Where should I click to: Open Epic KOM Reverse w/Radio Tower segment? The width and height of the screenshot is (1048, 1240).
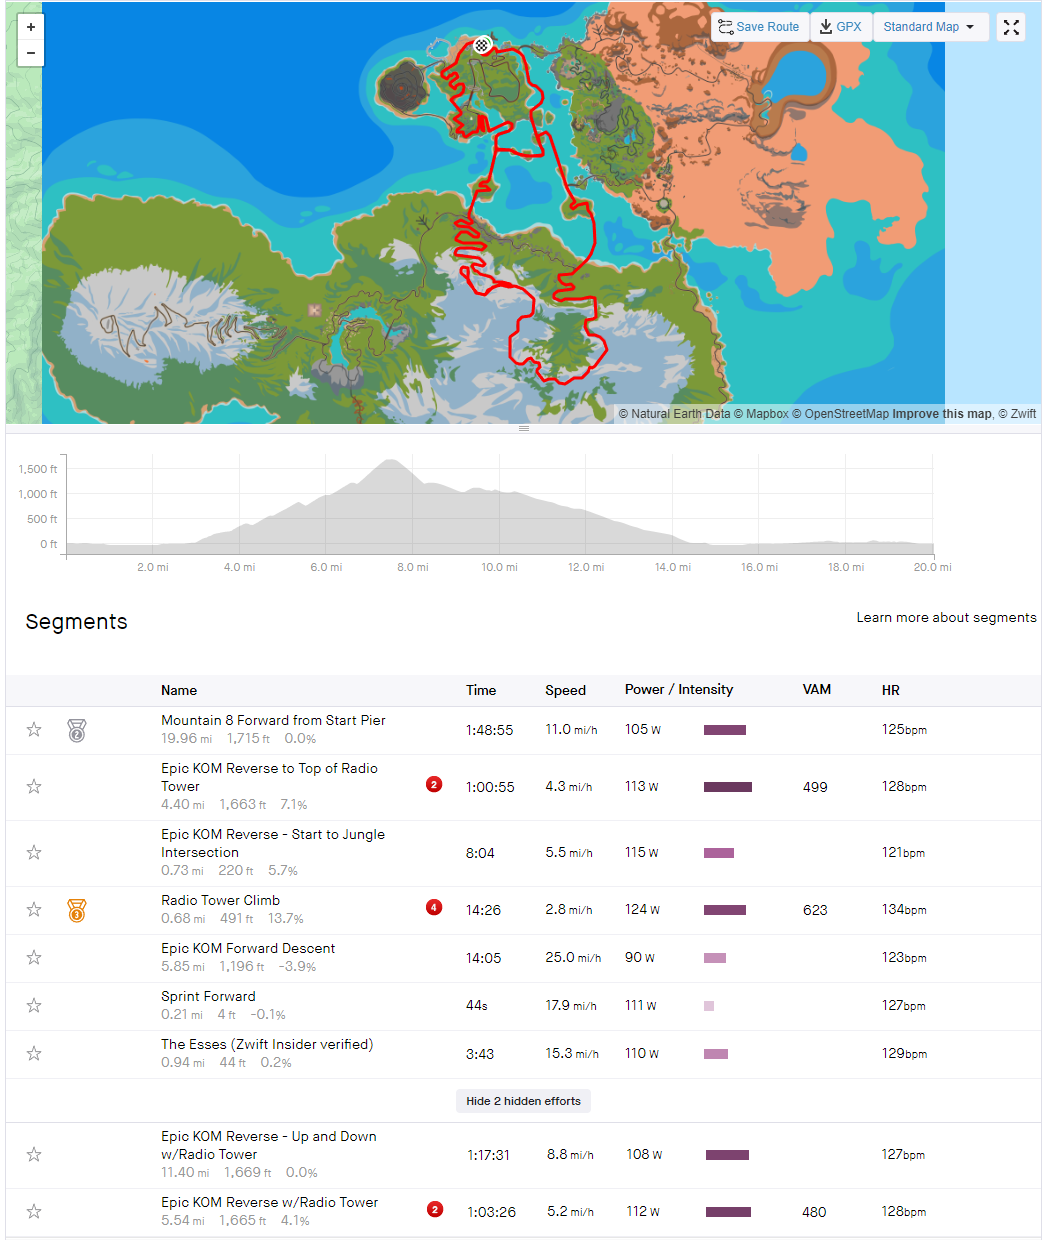[x=269, y=1202]
